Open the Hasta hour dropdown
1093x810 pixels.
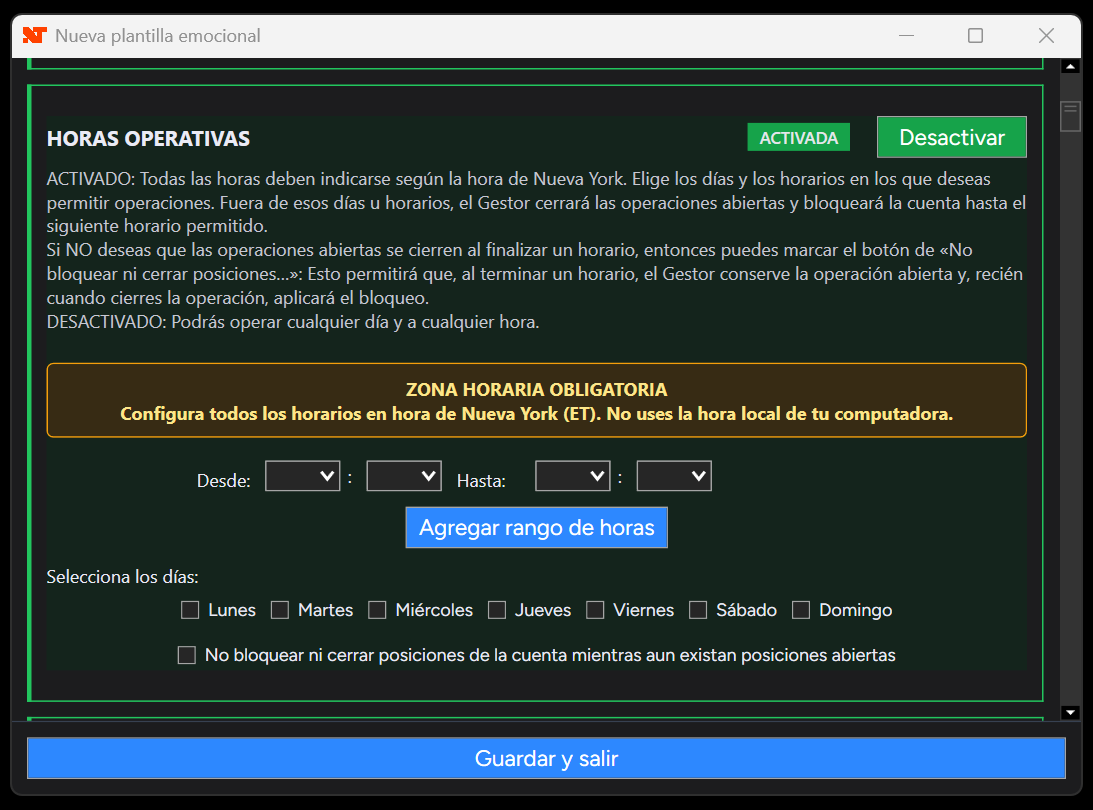coord(573,476)
